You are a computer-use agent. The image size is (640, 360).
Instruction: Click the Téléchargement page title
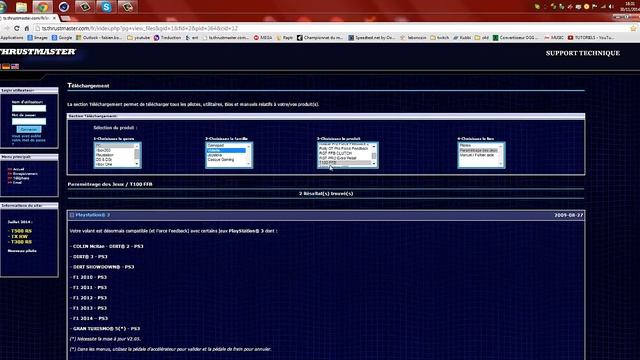click(x=88, y=86)
